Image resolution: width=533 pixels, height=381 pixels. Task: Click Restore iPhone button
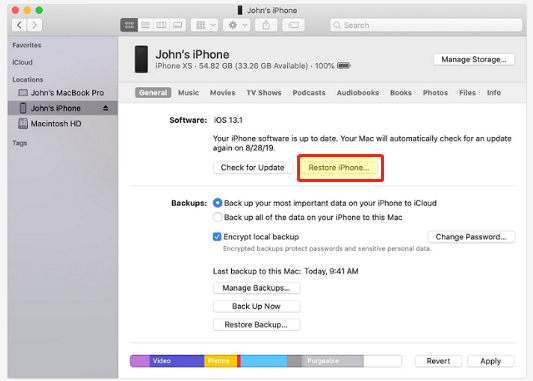click(x=339, y=168)
